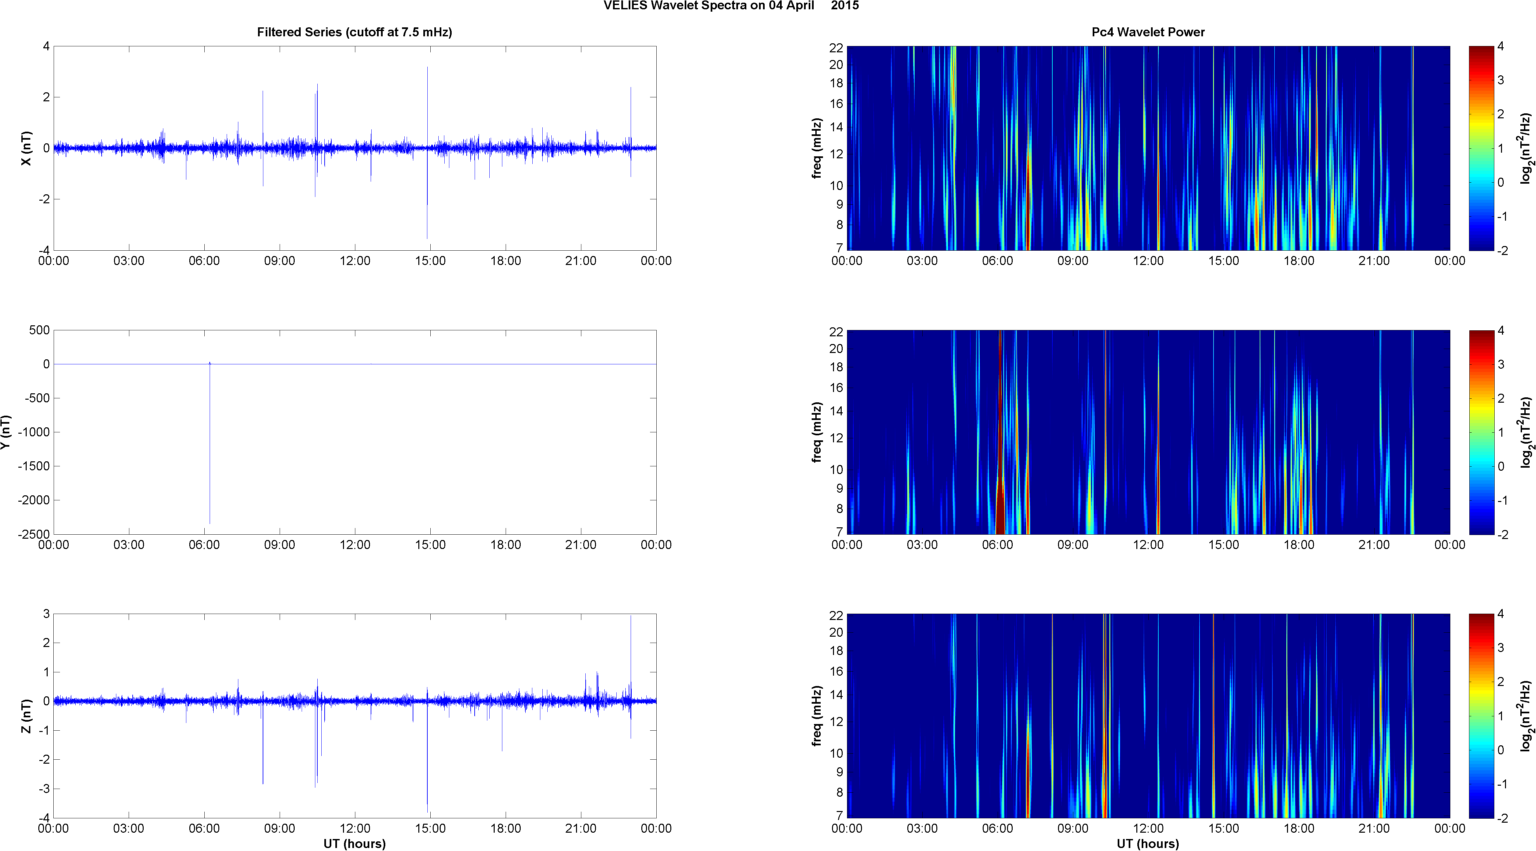
Task: Select the top Pc4 wavelet spectrogram for X
Action: (x=1147, y=148)
